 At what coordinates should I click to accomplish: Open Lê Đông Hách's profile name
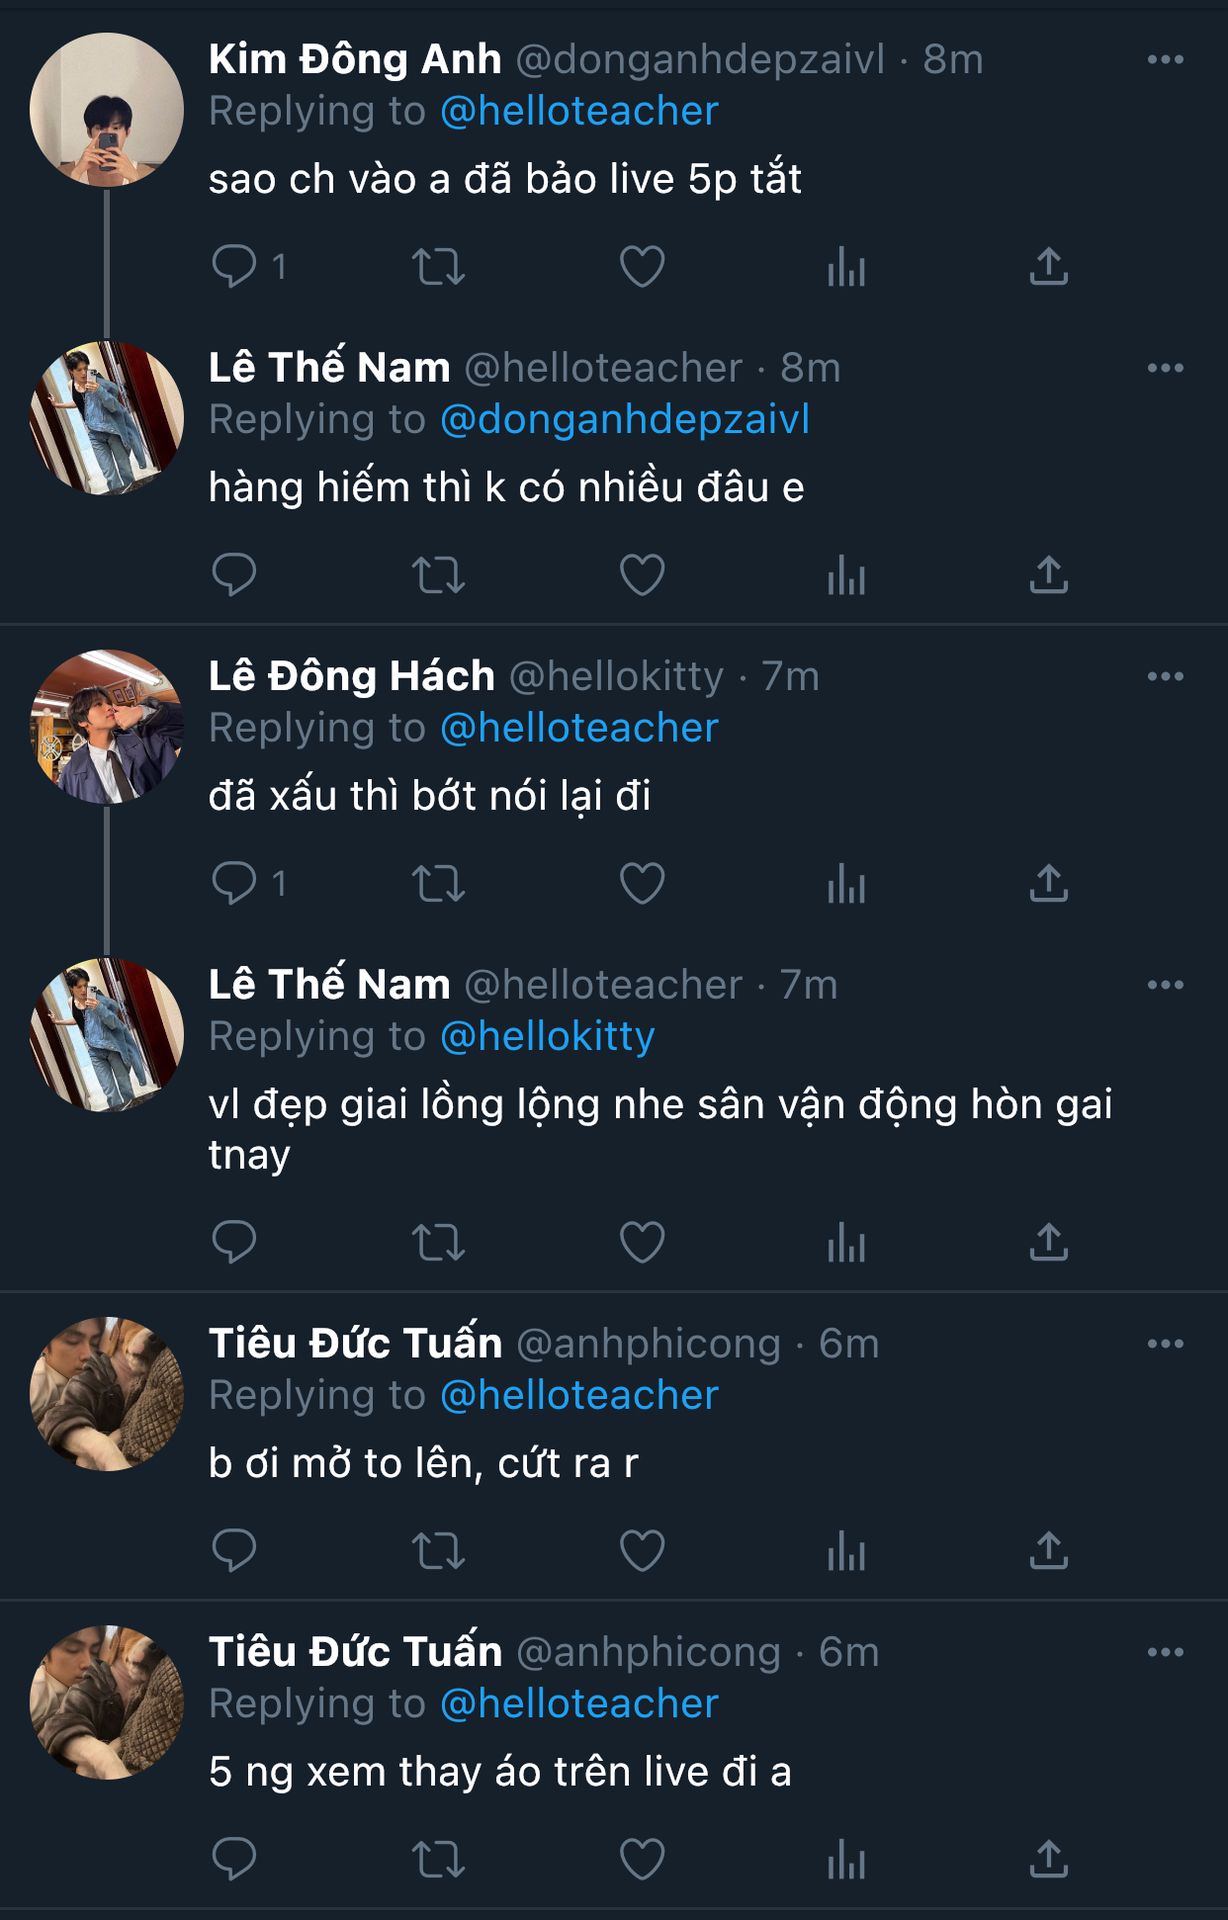pos(352,677)
